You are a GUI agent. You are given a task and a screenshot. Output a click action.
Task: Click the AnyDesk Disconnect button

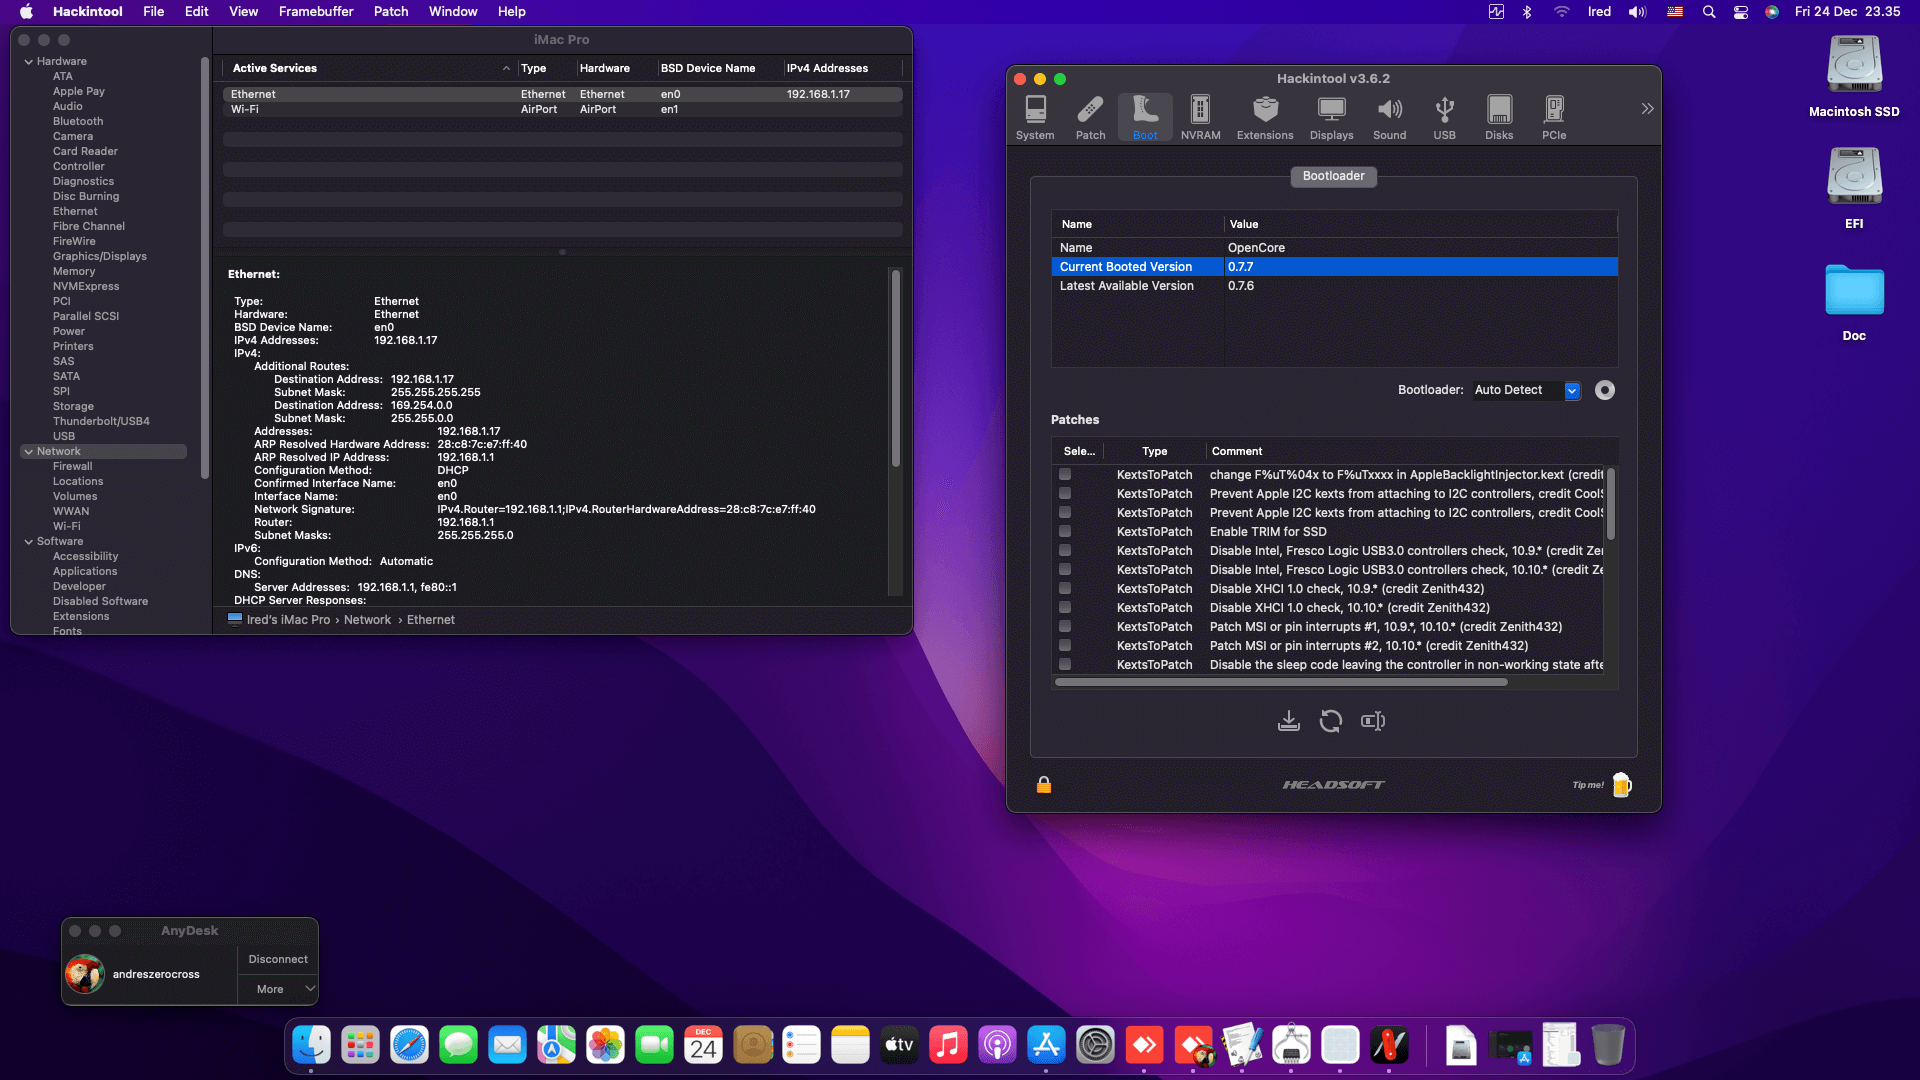pyautogui.click(x=278, y=959)
